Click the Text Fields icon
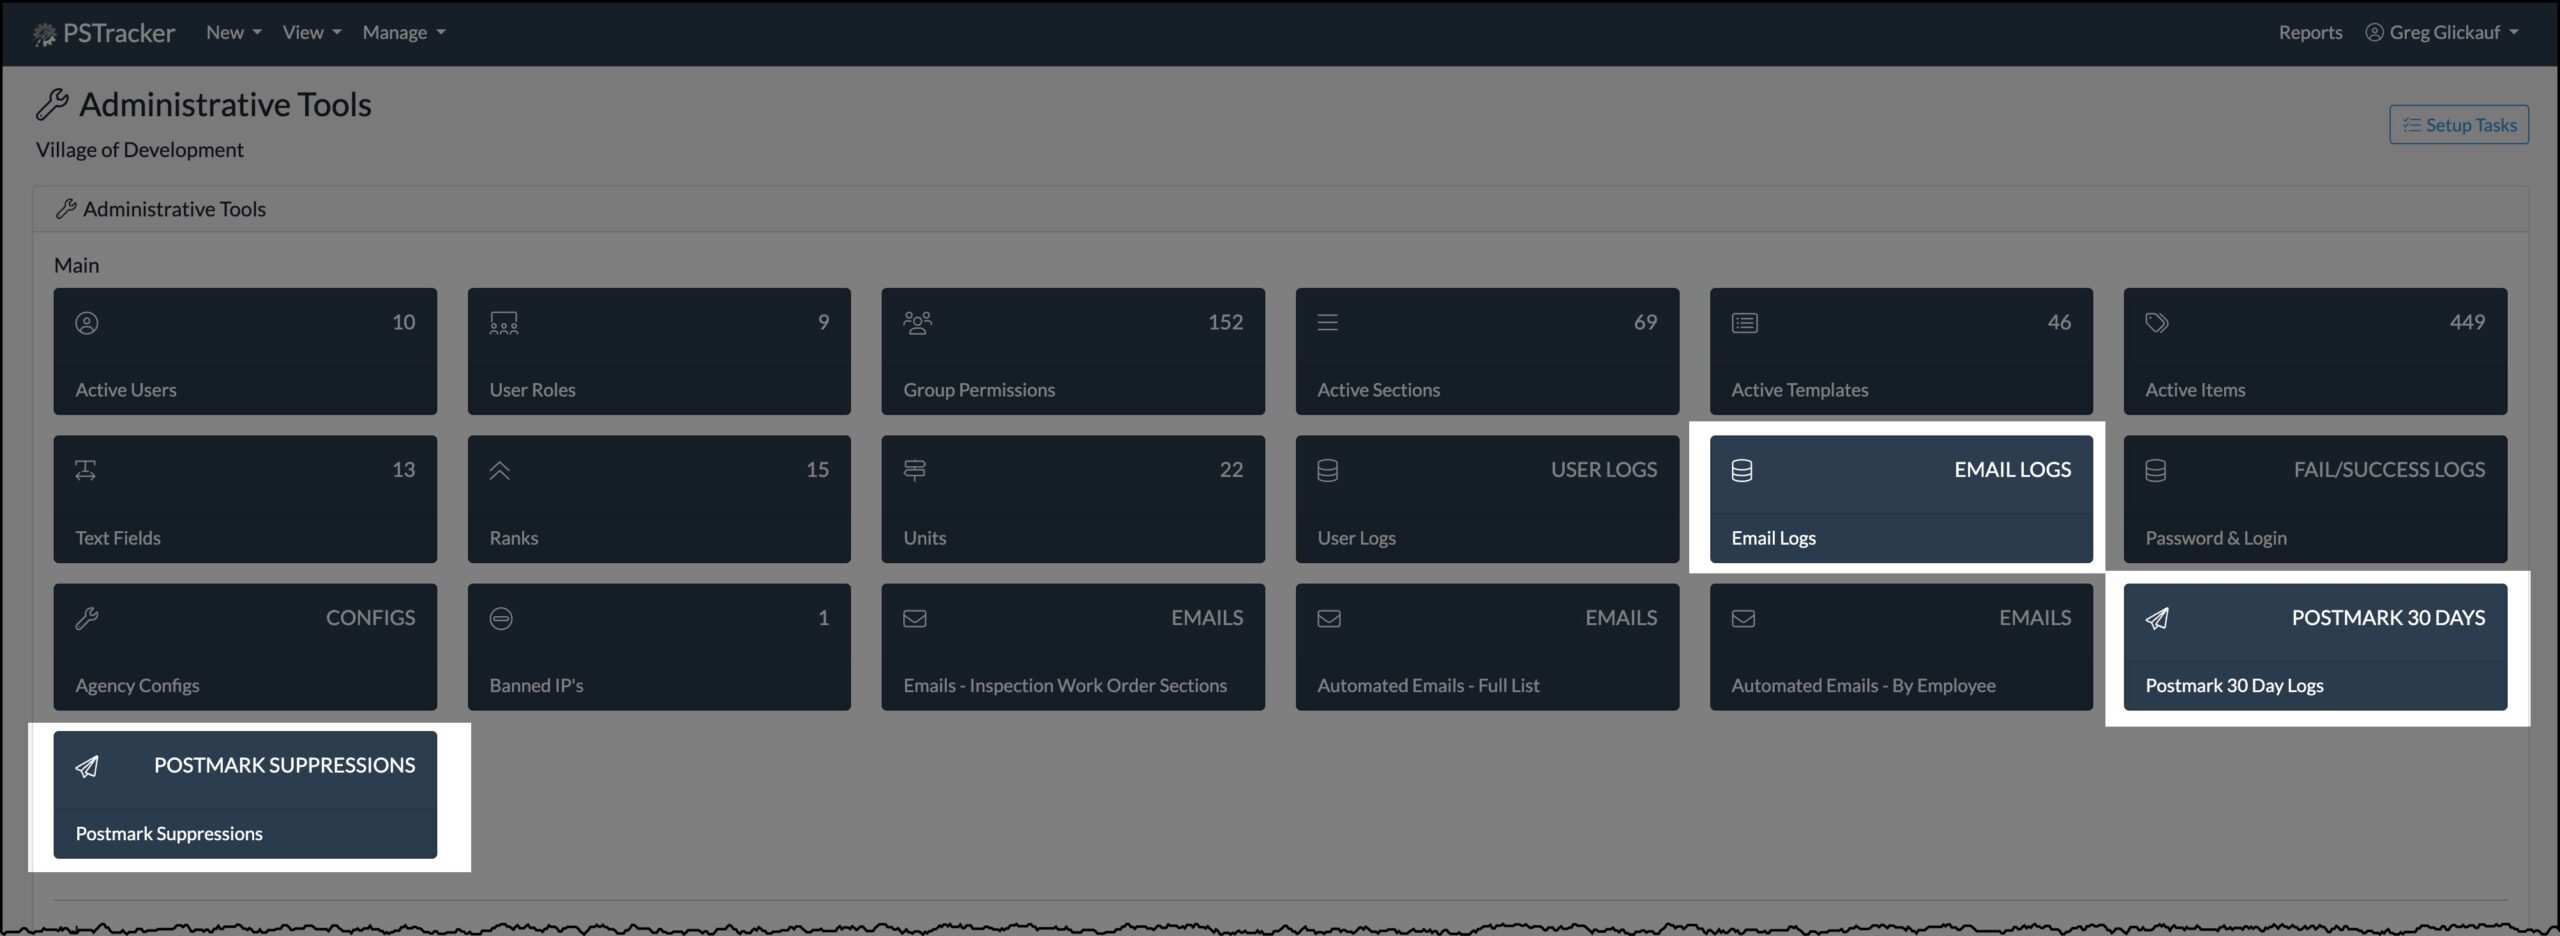The width and height of the screenshot is (2560, 936). pyautogui.click(x=86, y=470)
